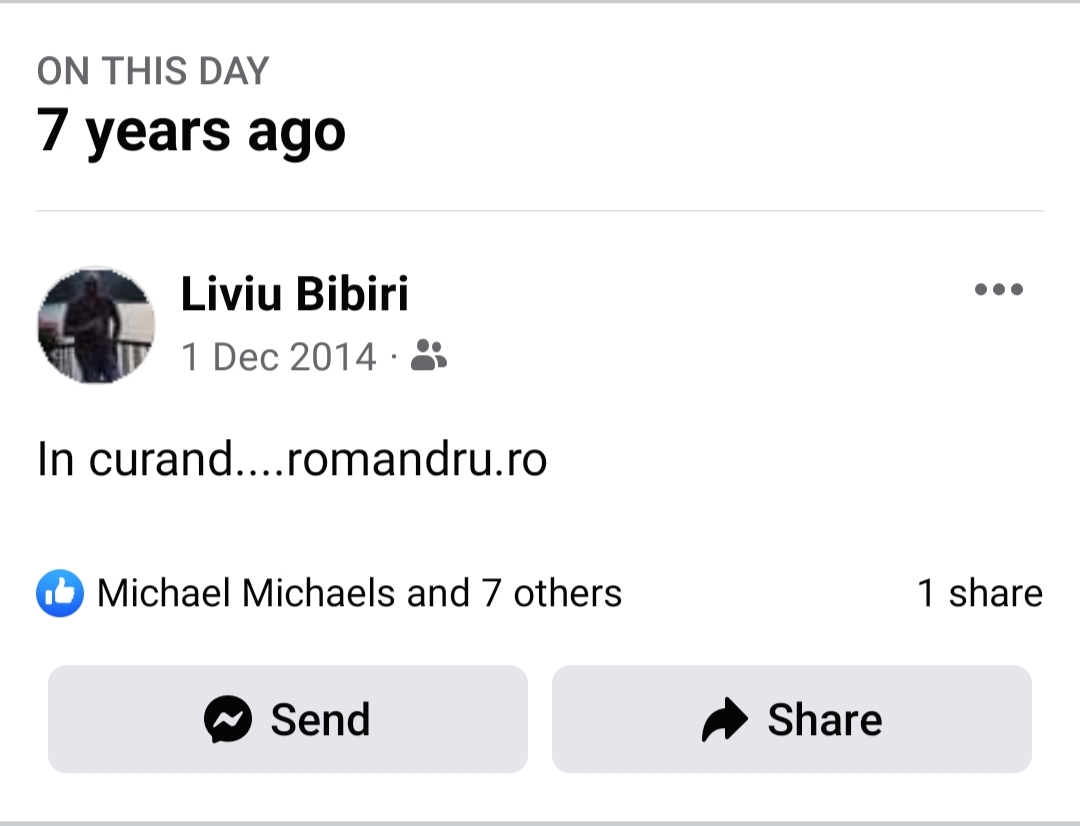Click the divider line below the heading
The image size is (1080, 826).
tap(540, 211)
